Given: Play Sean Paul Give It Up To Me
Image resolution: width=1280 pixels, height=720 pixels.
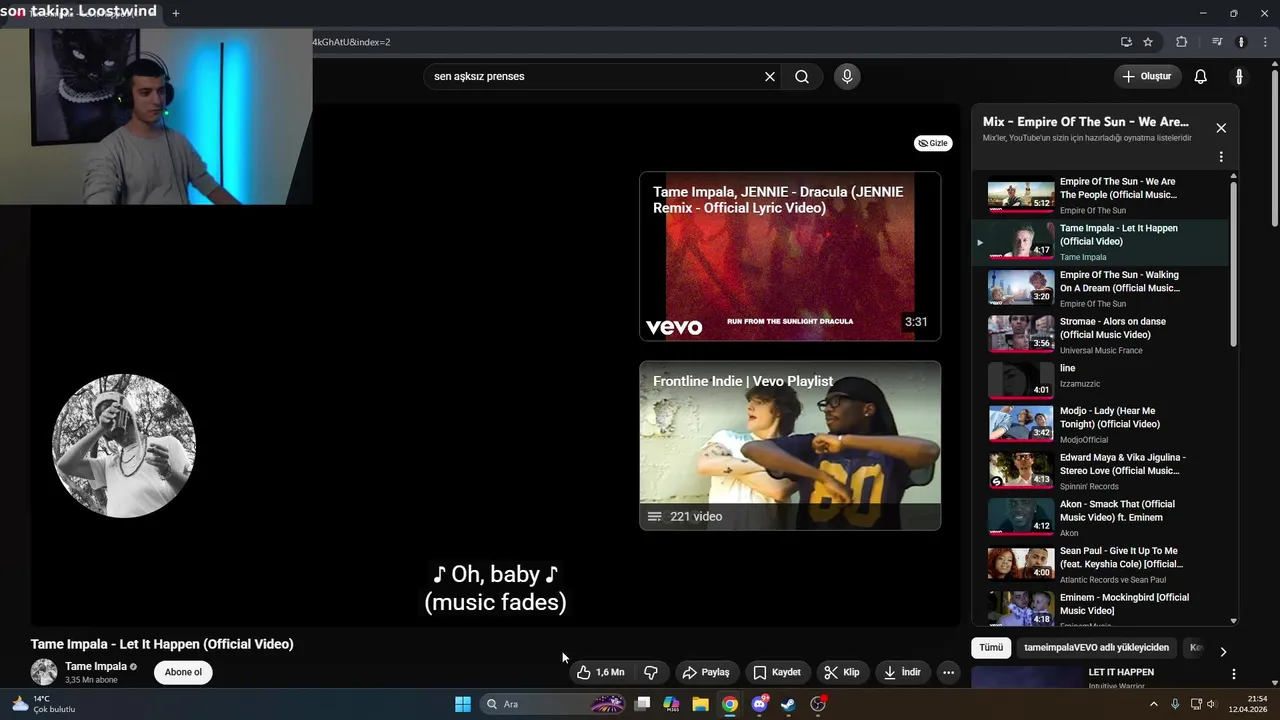Looking at the screenshot, I should point(1100,564).
